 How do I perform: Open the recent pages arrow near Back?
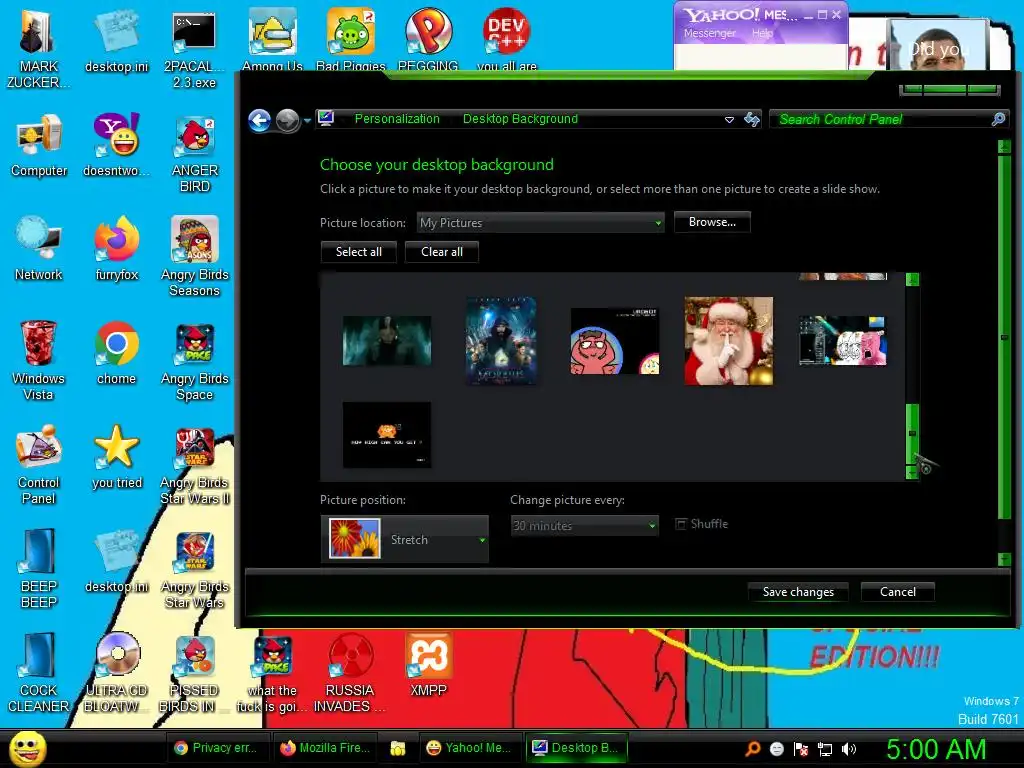tap(307, 121)
